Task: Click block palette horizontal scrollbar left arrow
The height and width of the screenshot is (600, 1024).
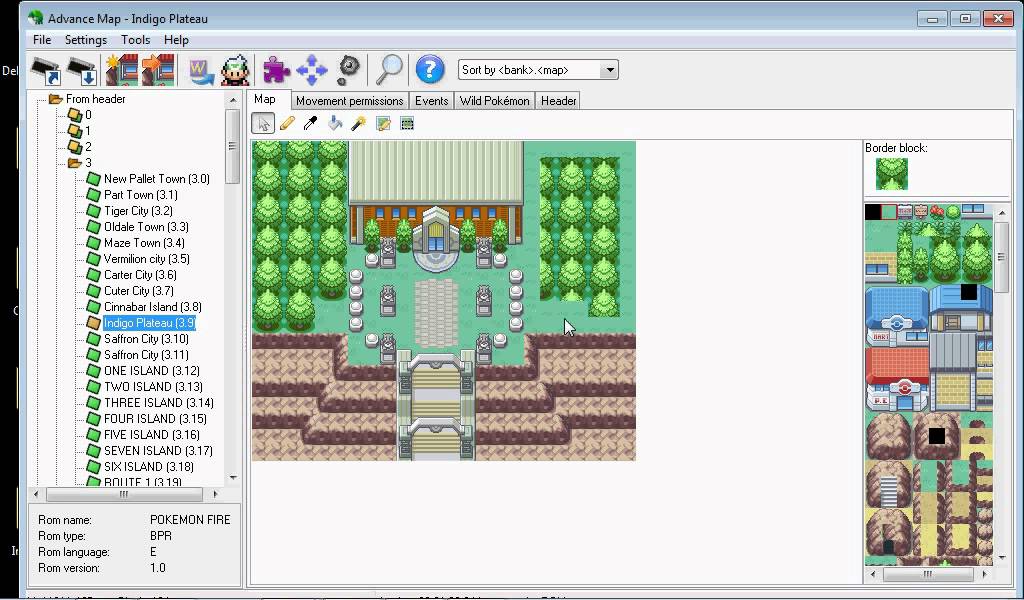Action: click(x=873, y=574)
